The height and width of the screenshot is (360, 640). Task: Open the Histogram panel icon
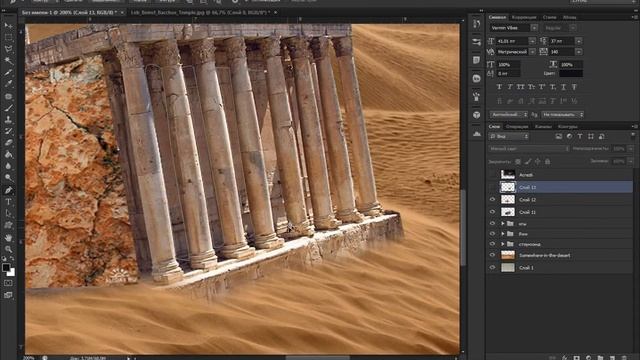pos(476,133)
